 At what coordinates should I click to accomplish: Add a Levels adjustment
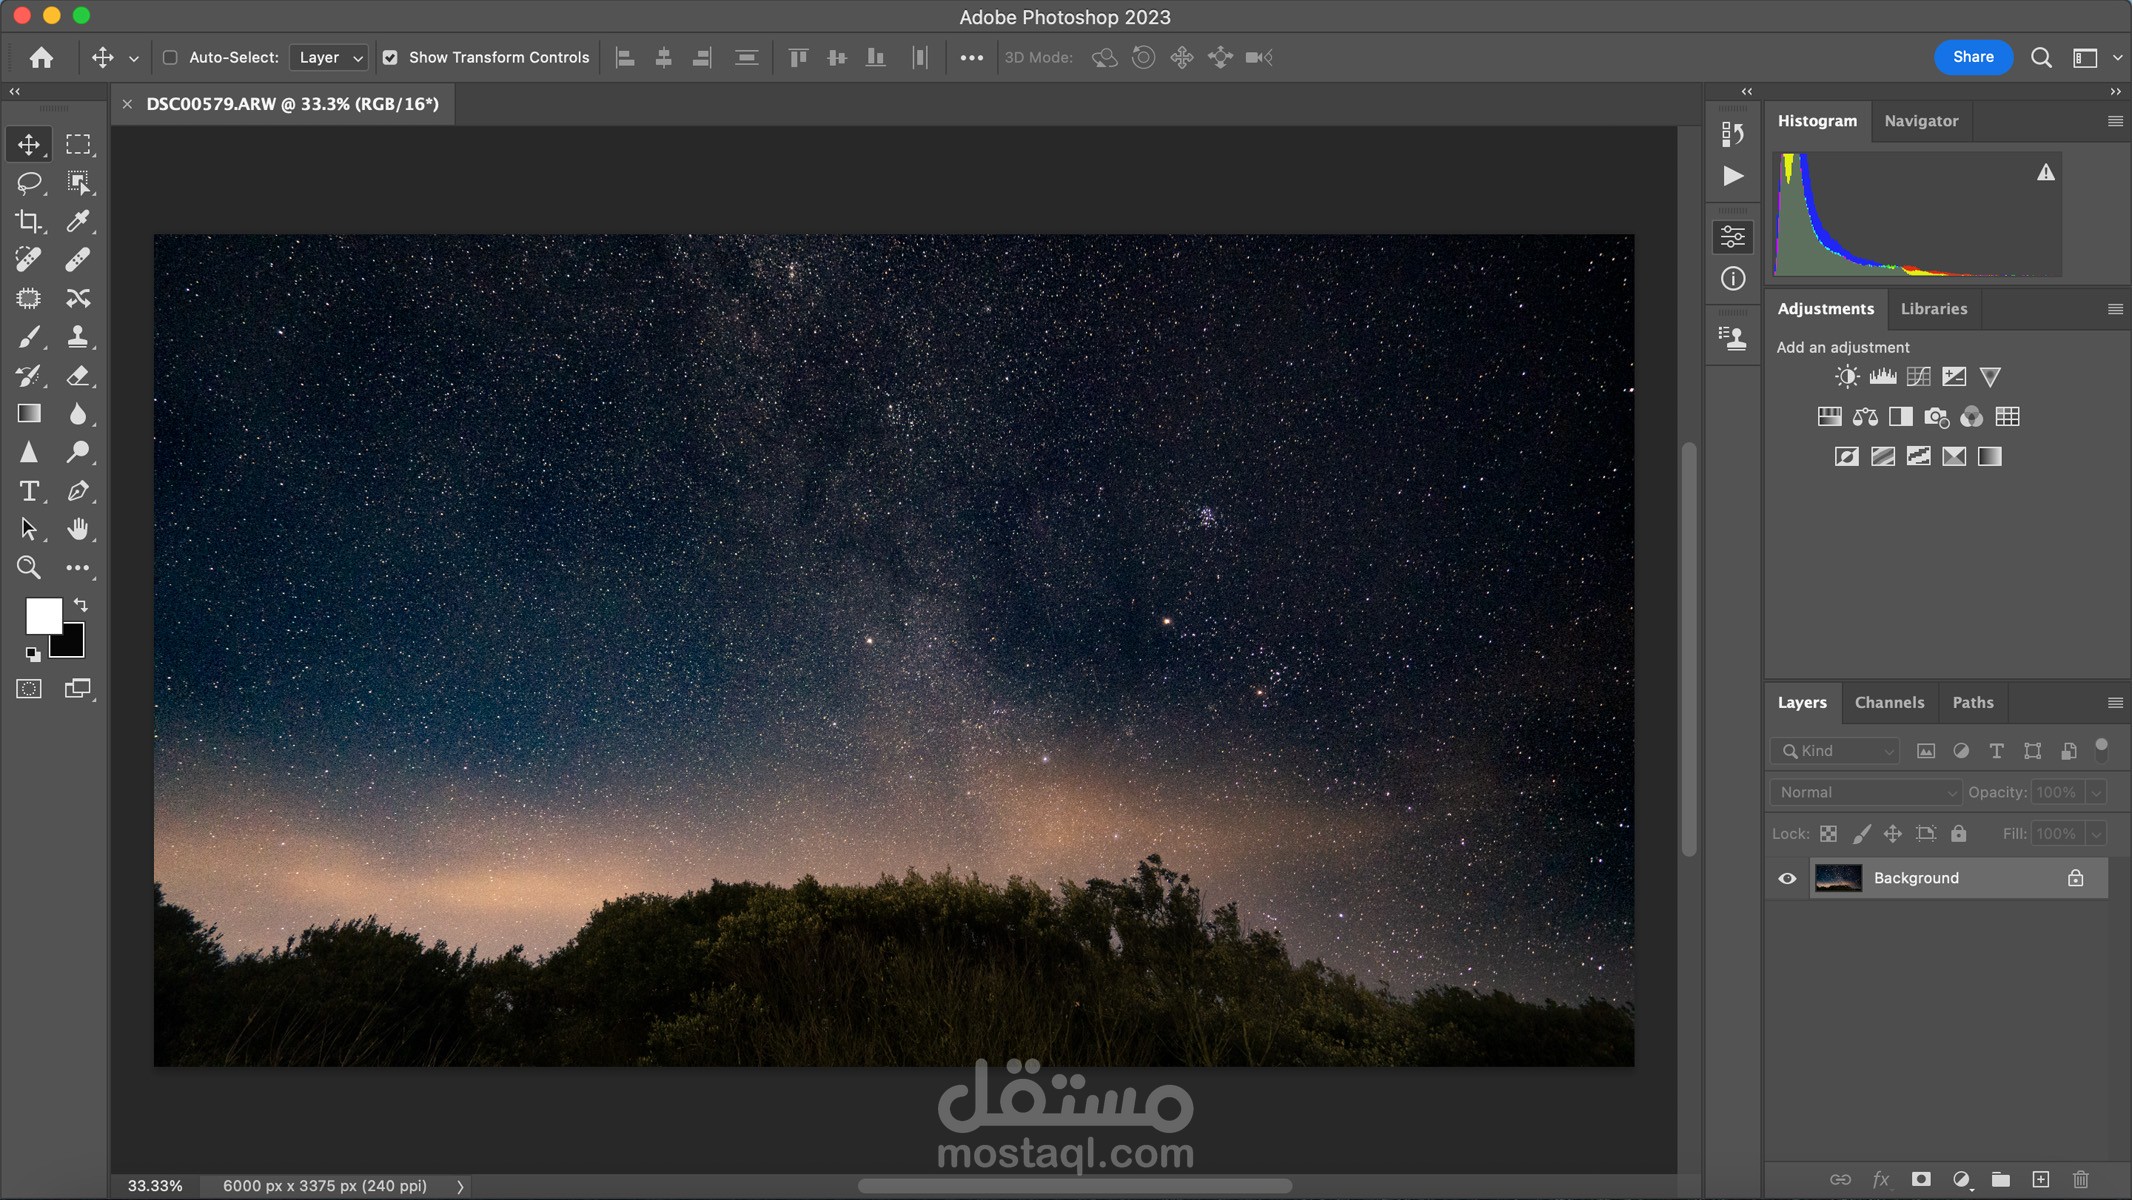pyautogui.click(x=1883, y=377)
